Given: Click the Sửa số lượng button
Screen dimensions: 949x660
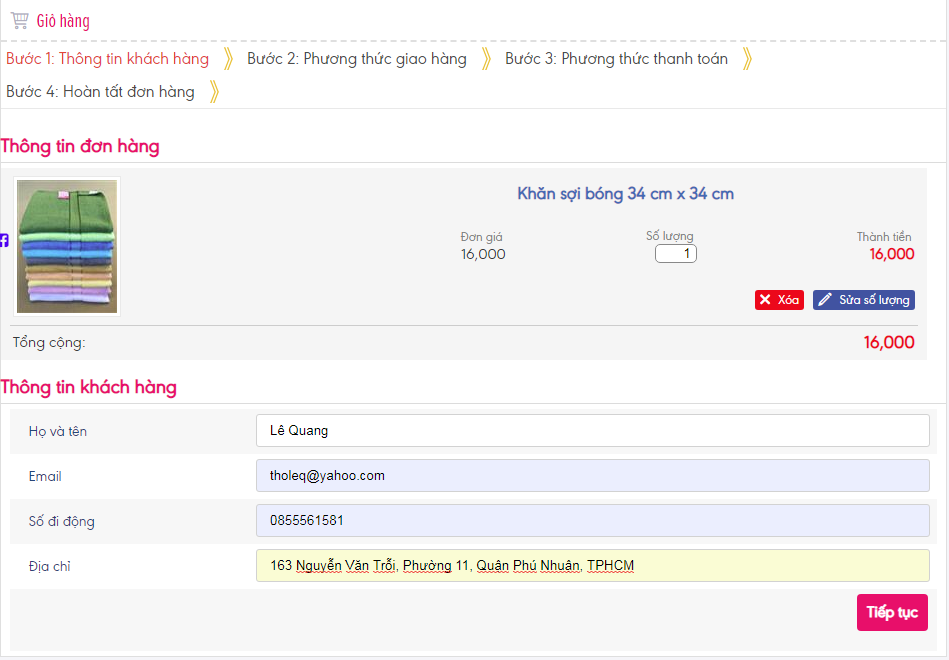Looking at the screenshot, I should pyautogui.click(x=864, y=300).
